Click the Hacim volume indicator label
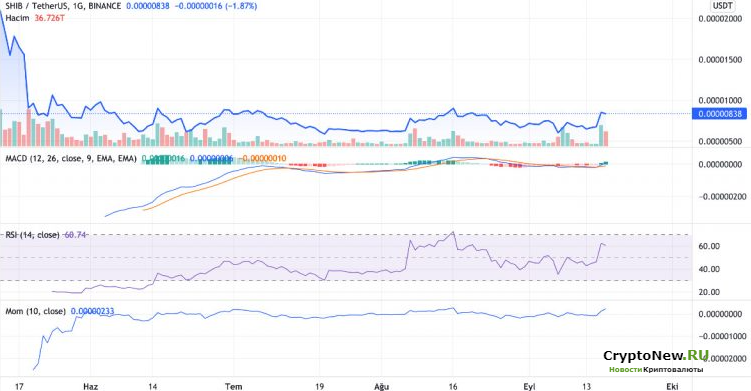This screenshot has height=391, width=751. coord(17,18)
